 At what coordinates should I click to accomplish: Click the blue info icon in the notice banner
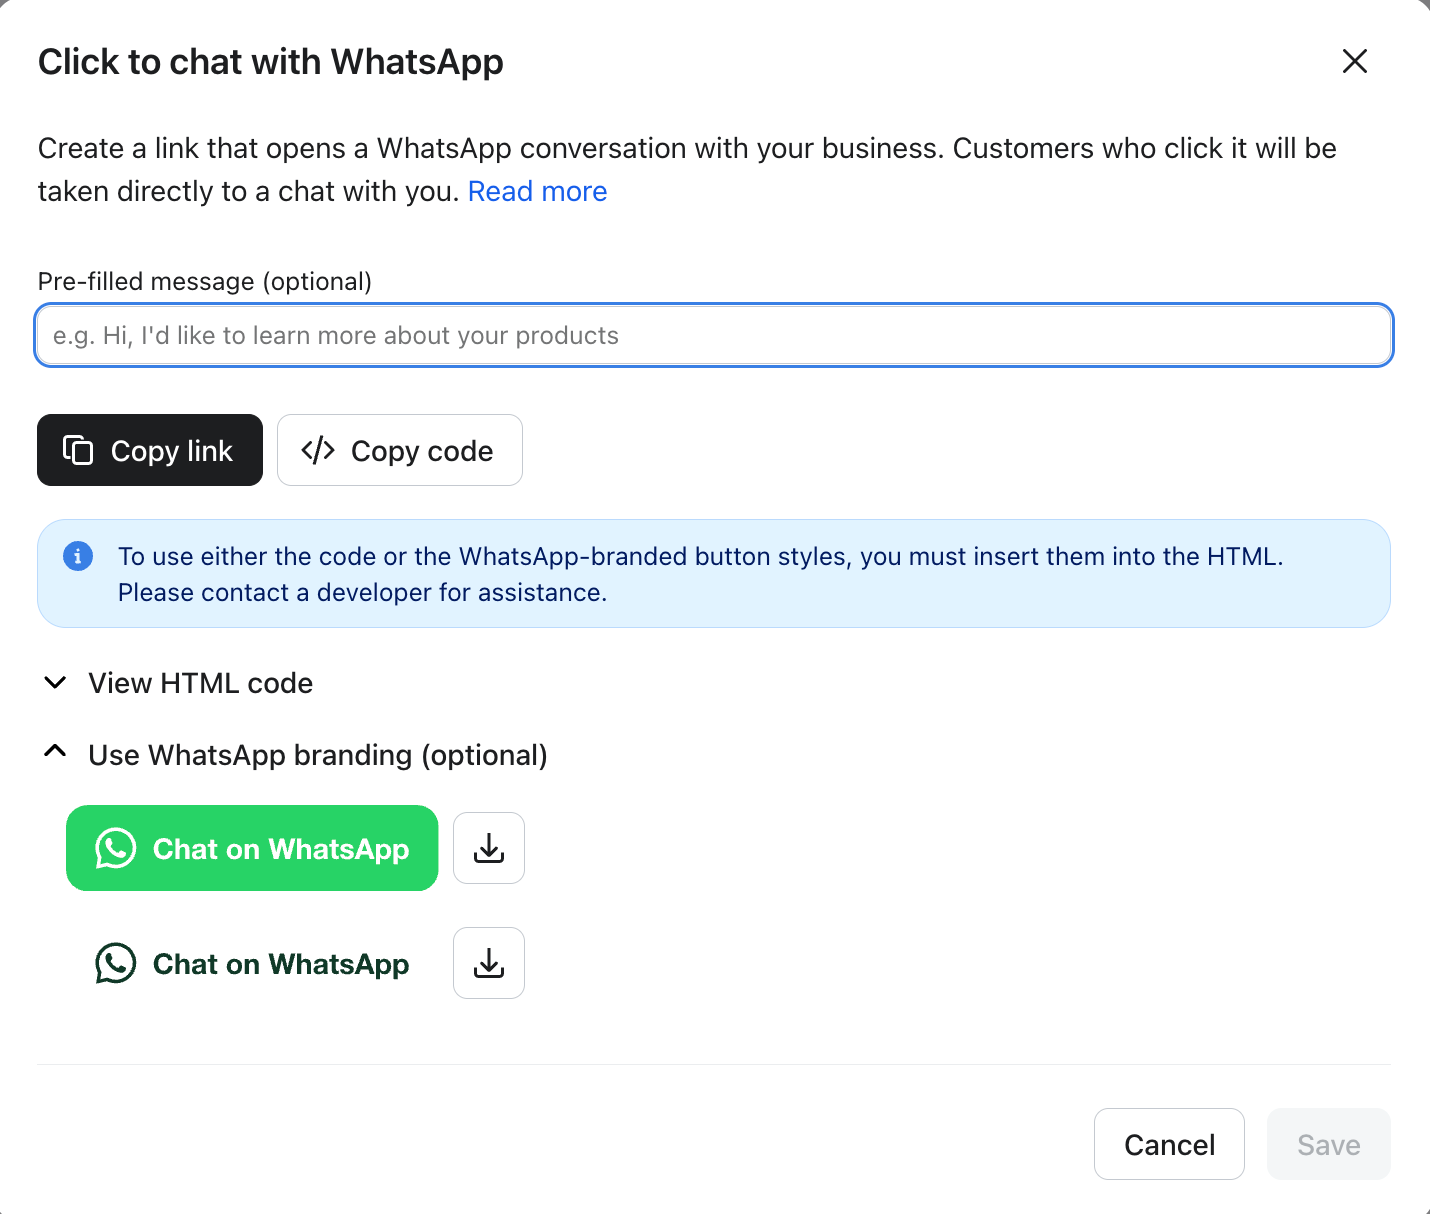(77, 556)
